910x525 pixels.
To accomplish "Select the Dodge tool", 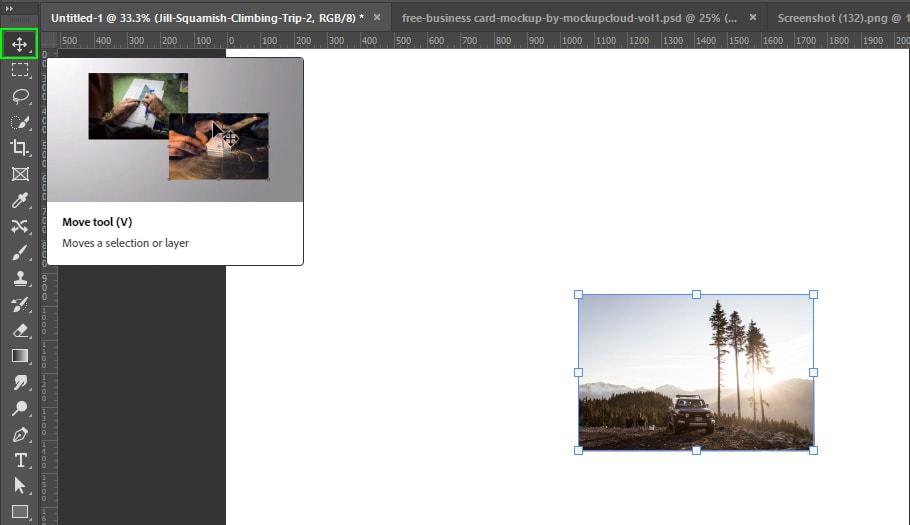I will coord(20,408).
